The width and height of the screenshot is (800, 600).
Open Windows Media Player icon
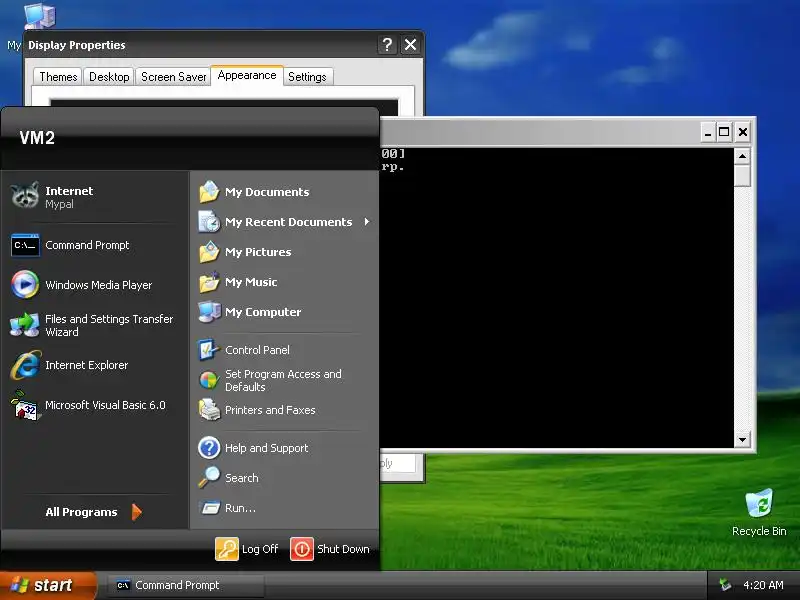point(25,284)
